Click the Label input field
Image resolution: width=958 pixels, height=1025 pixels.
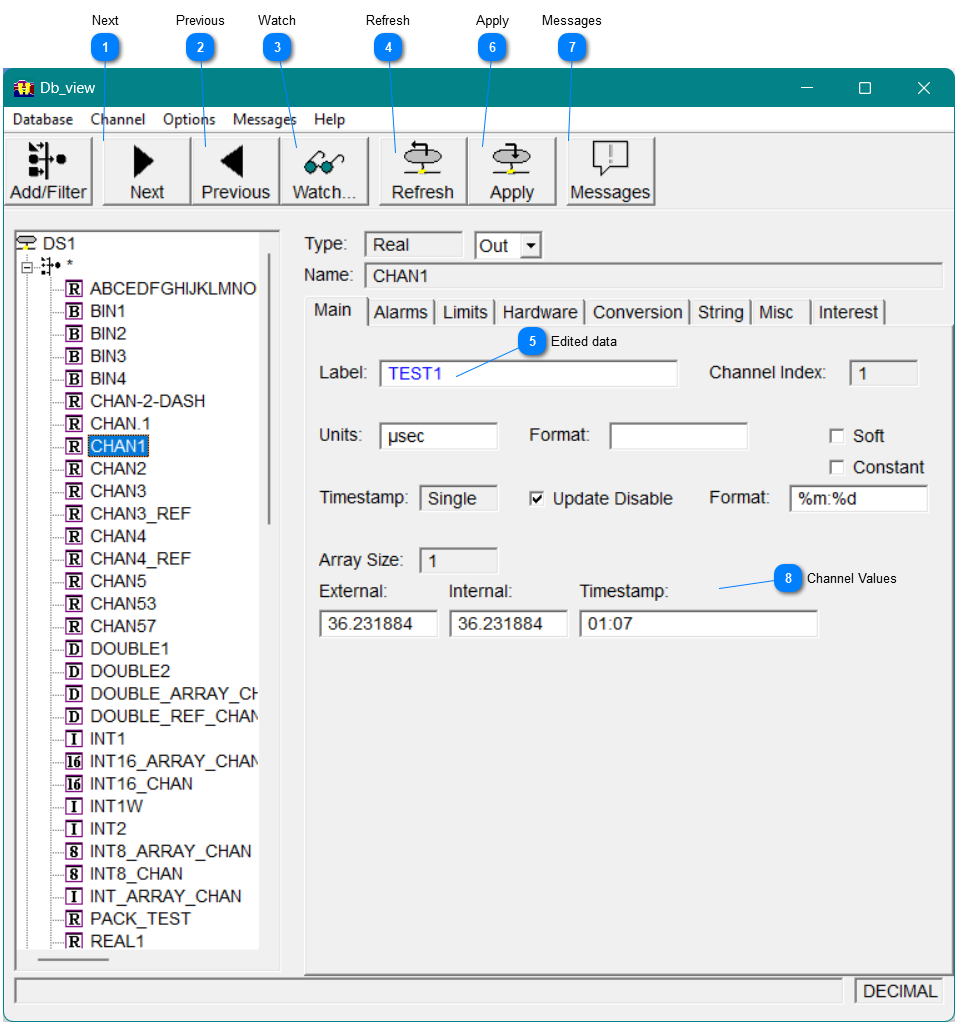click(x=528, y=374)
